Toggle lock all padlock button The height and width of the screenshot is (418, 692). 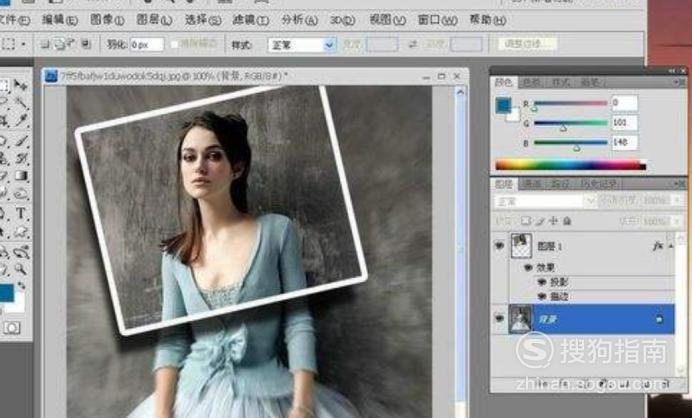click(567, 221)
